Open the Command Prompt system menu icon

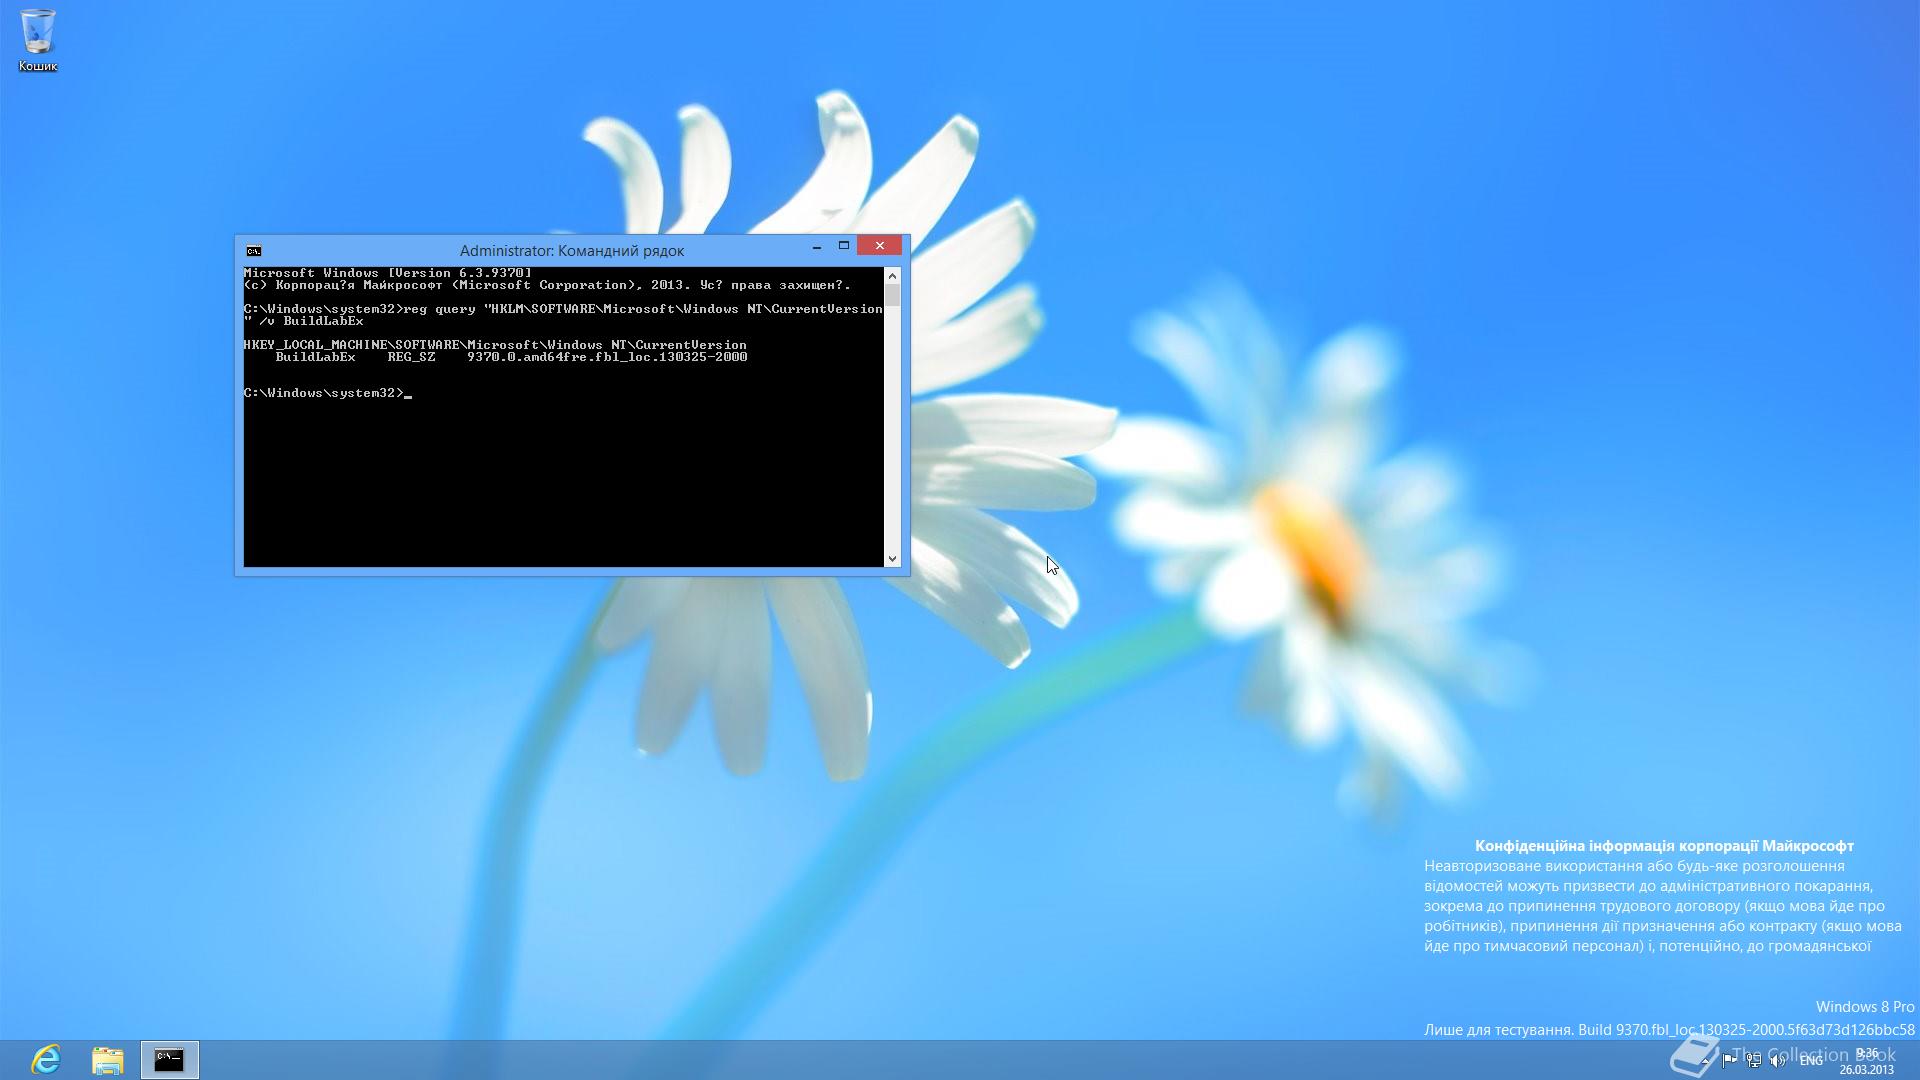[254, 251]
